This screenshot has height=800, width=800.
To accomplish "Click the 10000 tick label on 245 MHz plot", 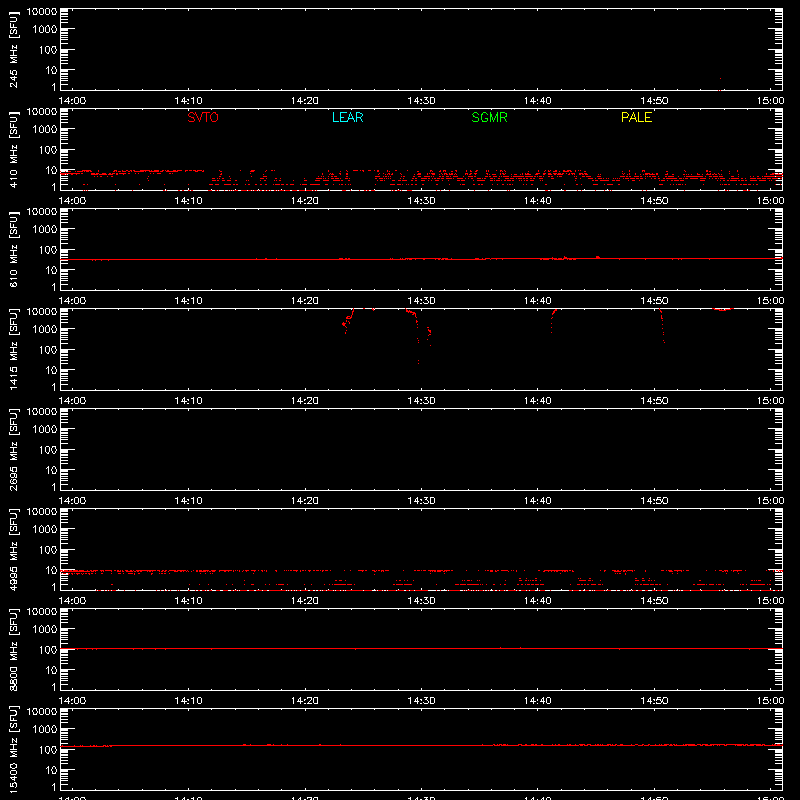I will (x=42, y=12).
